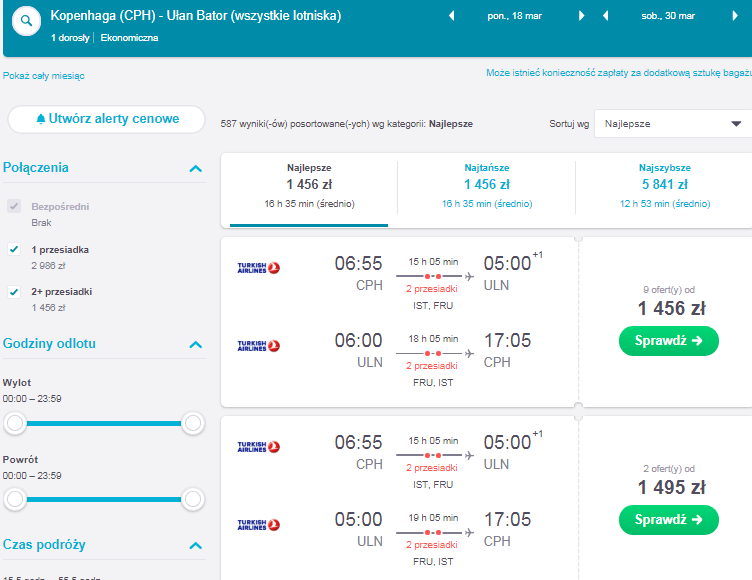The height and width of the screenshot is (580, 752).
Task: Click the Wylot slider left handle
Action: pyautogui.click(x=15, y=423)
